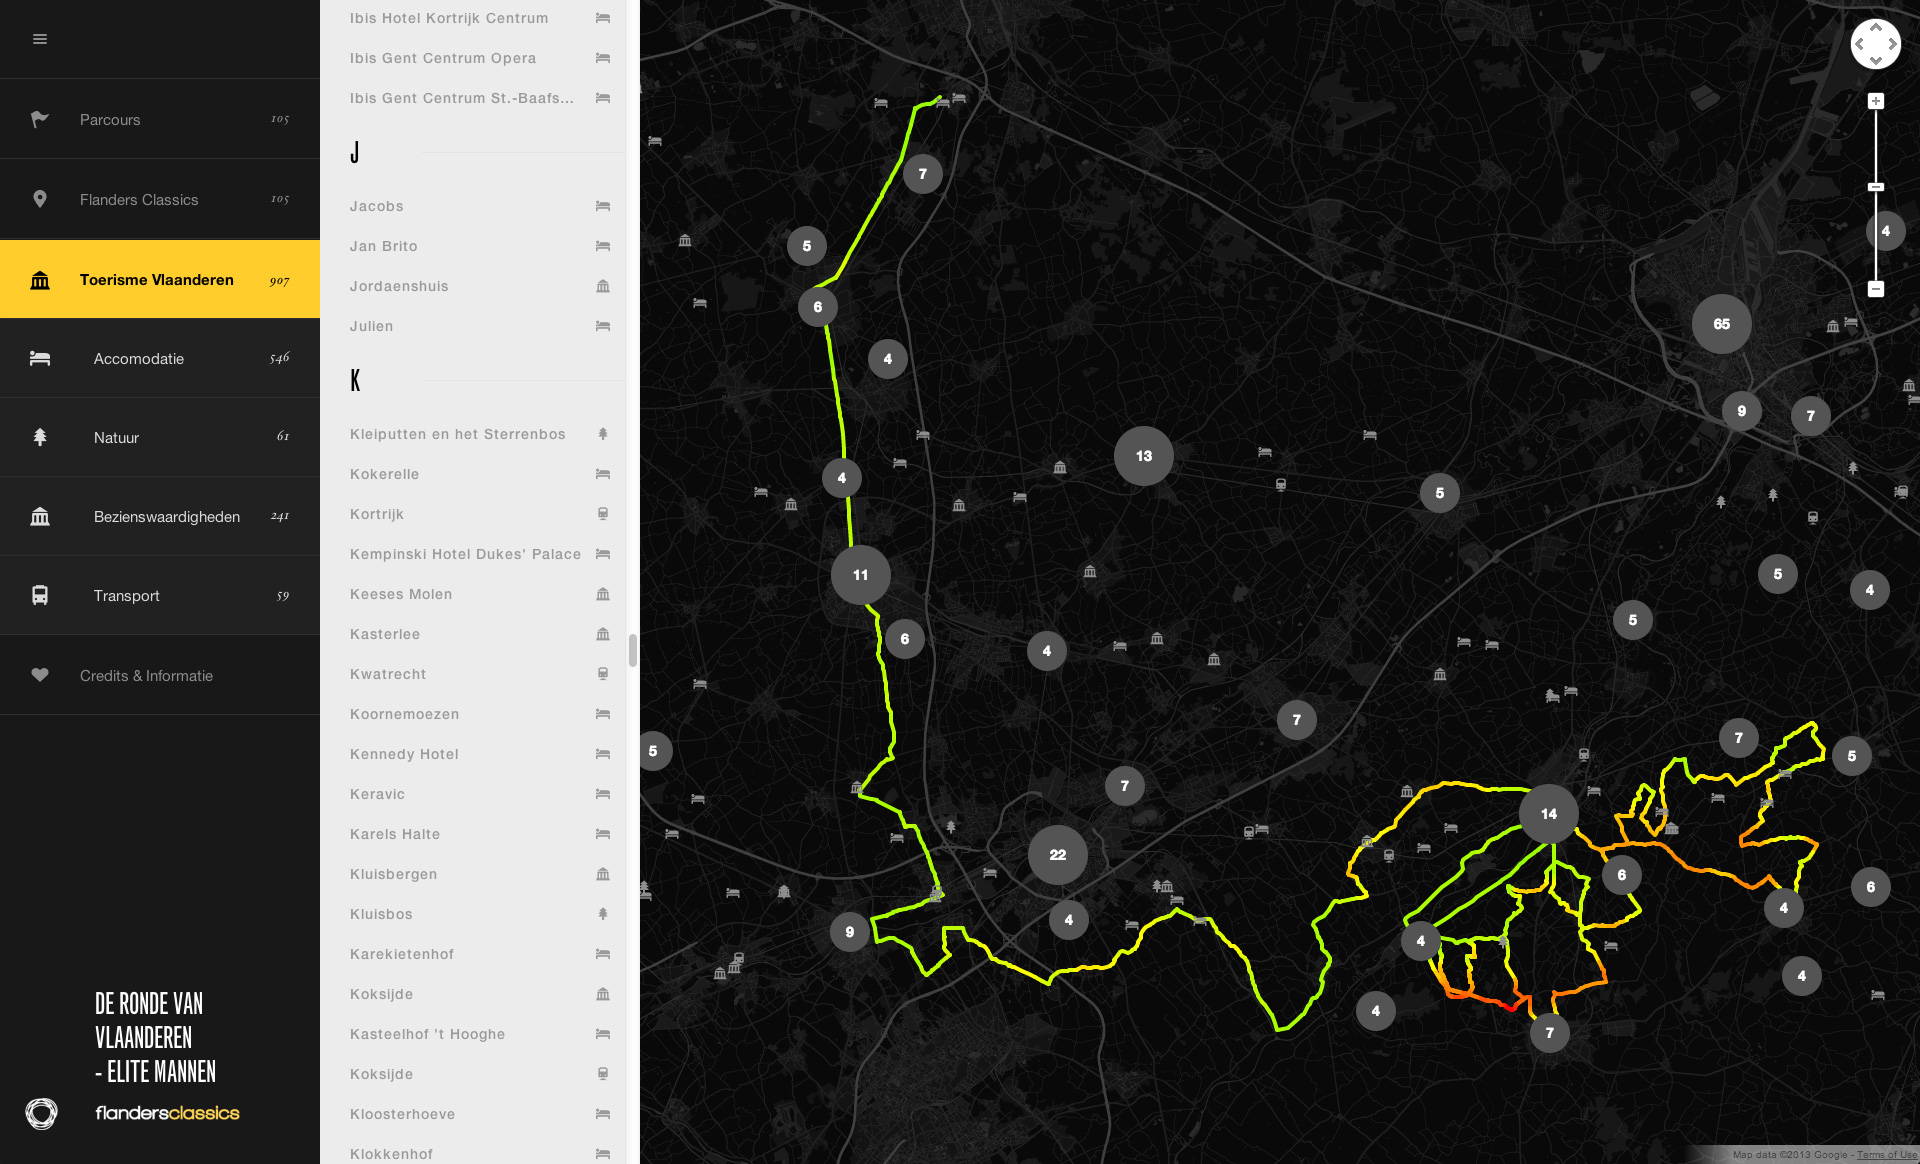The width and height of the screenshot is (1920, 1164).
Task: Click the Parcours flag icon
Action: click(x=40, y=119)
